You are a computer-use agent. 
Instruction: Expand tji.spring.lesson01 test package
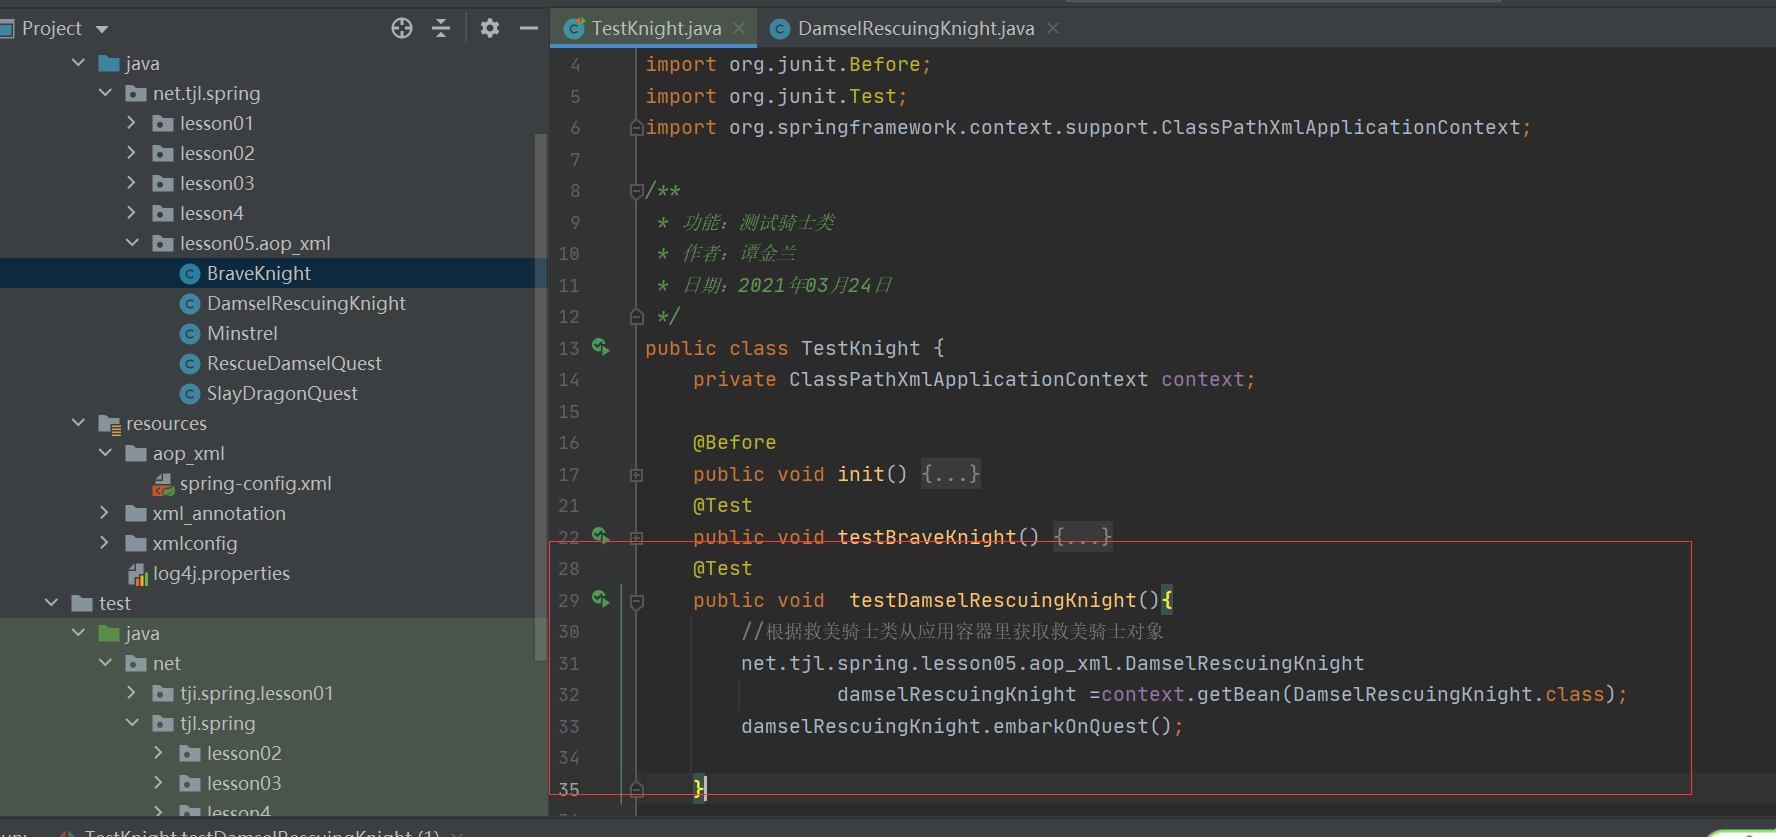[131, 693]
